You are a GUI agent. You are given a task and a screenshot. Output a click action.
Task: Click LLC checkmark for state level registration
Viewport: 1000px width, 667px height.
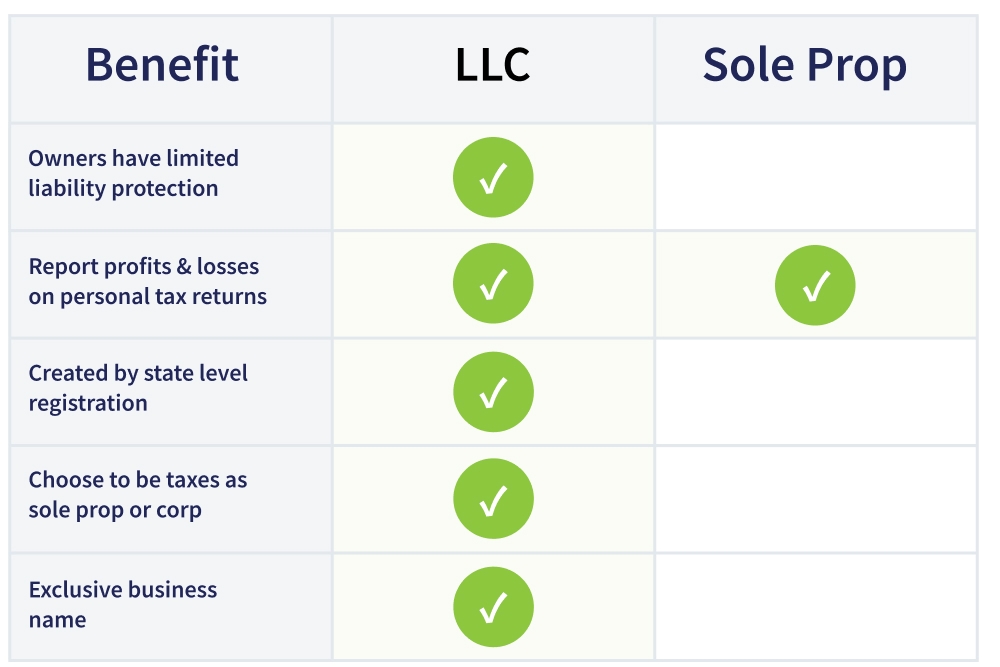(x=493, y=392)
